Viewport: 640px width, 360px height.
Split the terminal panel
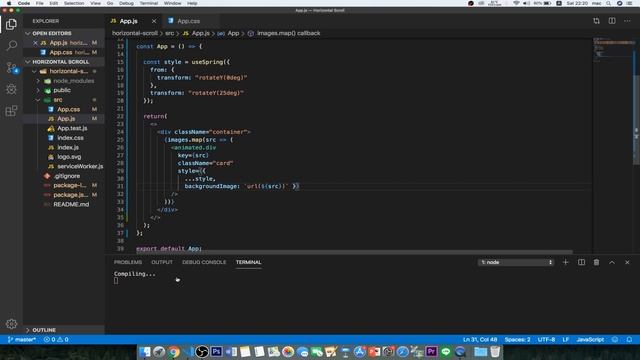581,262
